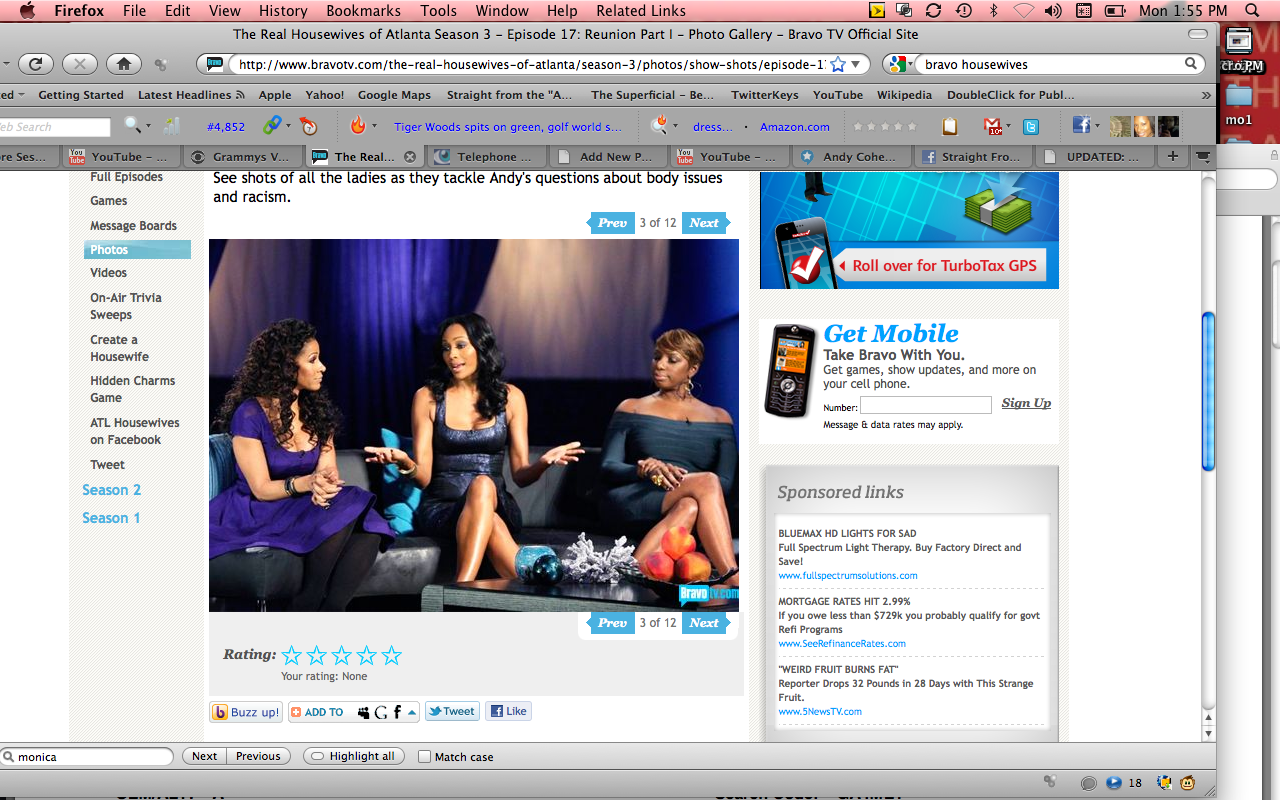Image resolution: width=1280 pixels, height=800 pixels.
Task: Click the mobile Number input field
Action: pyautogui.click(x=925, y=405)
